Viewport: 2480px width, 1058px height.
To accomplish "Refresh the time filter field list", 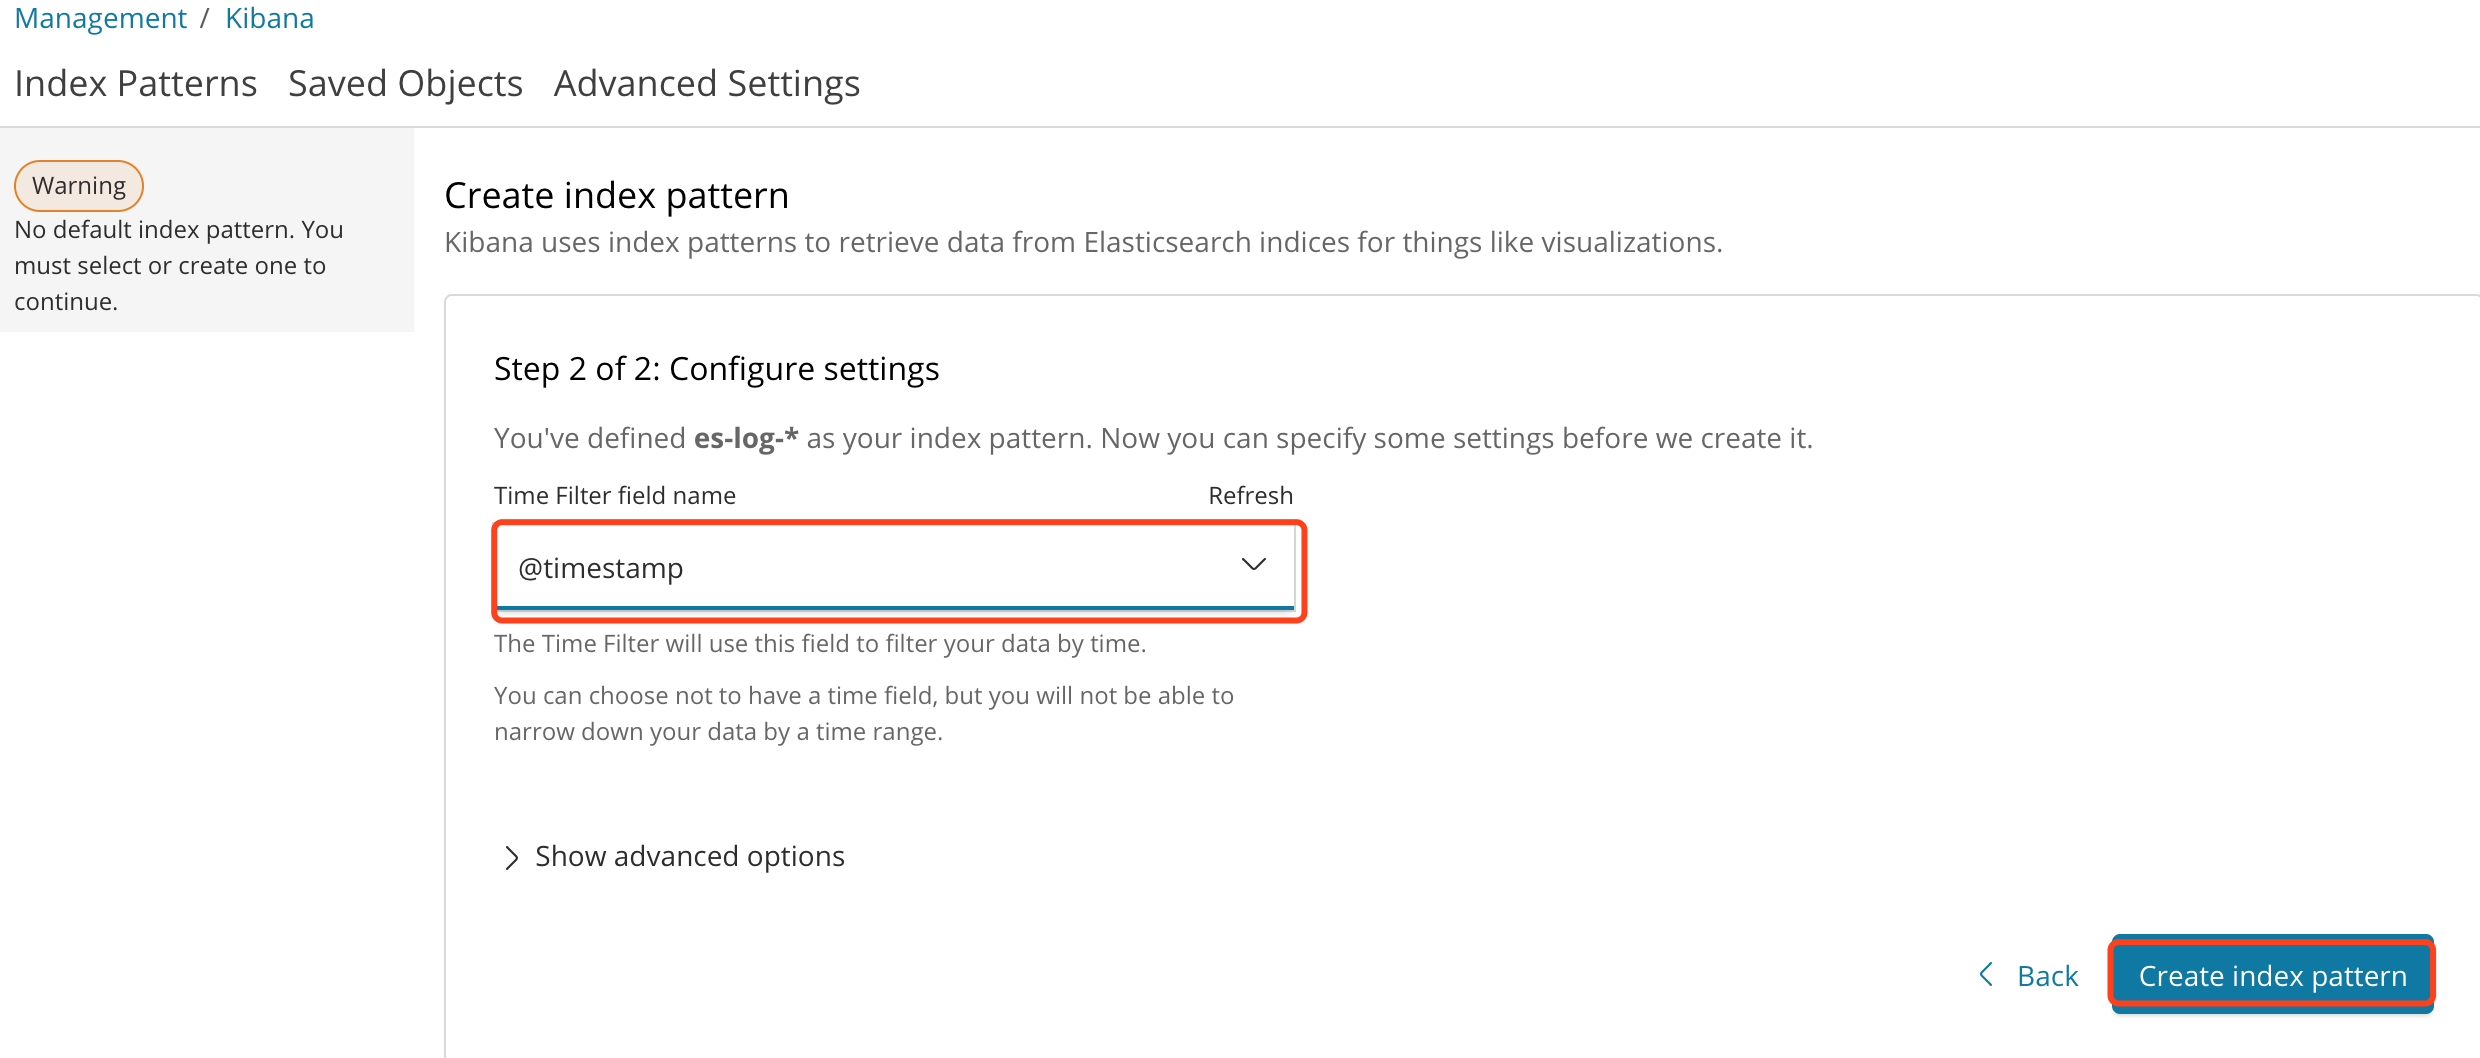I will click(x=1250, y=495).
